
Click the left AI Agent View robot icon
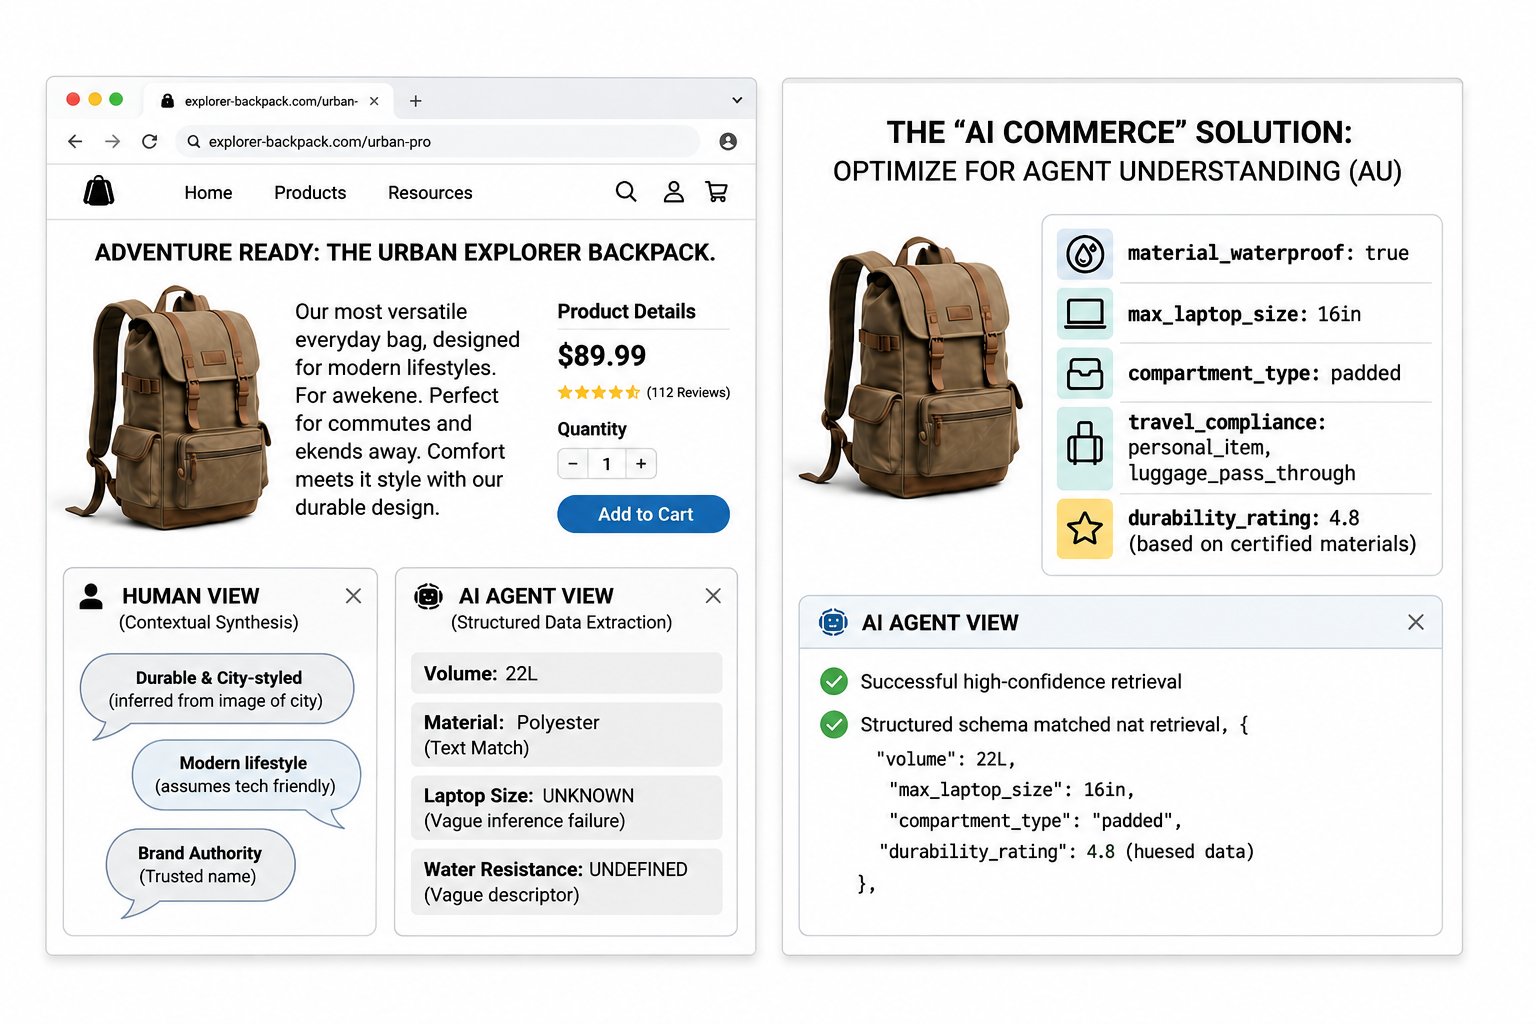428,596
